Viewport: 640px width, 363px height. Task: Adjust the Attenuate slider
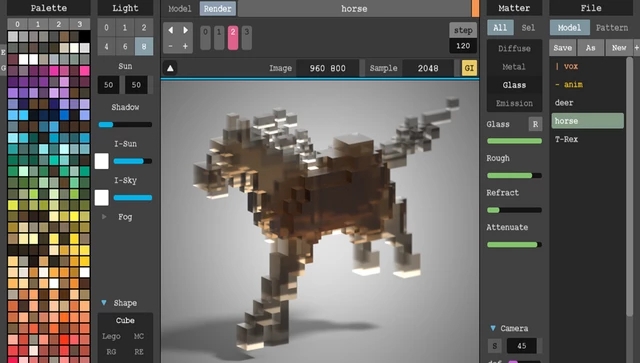point(514,245)
